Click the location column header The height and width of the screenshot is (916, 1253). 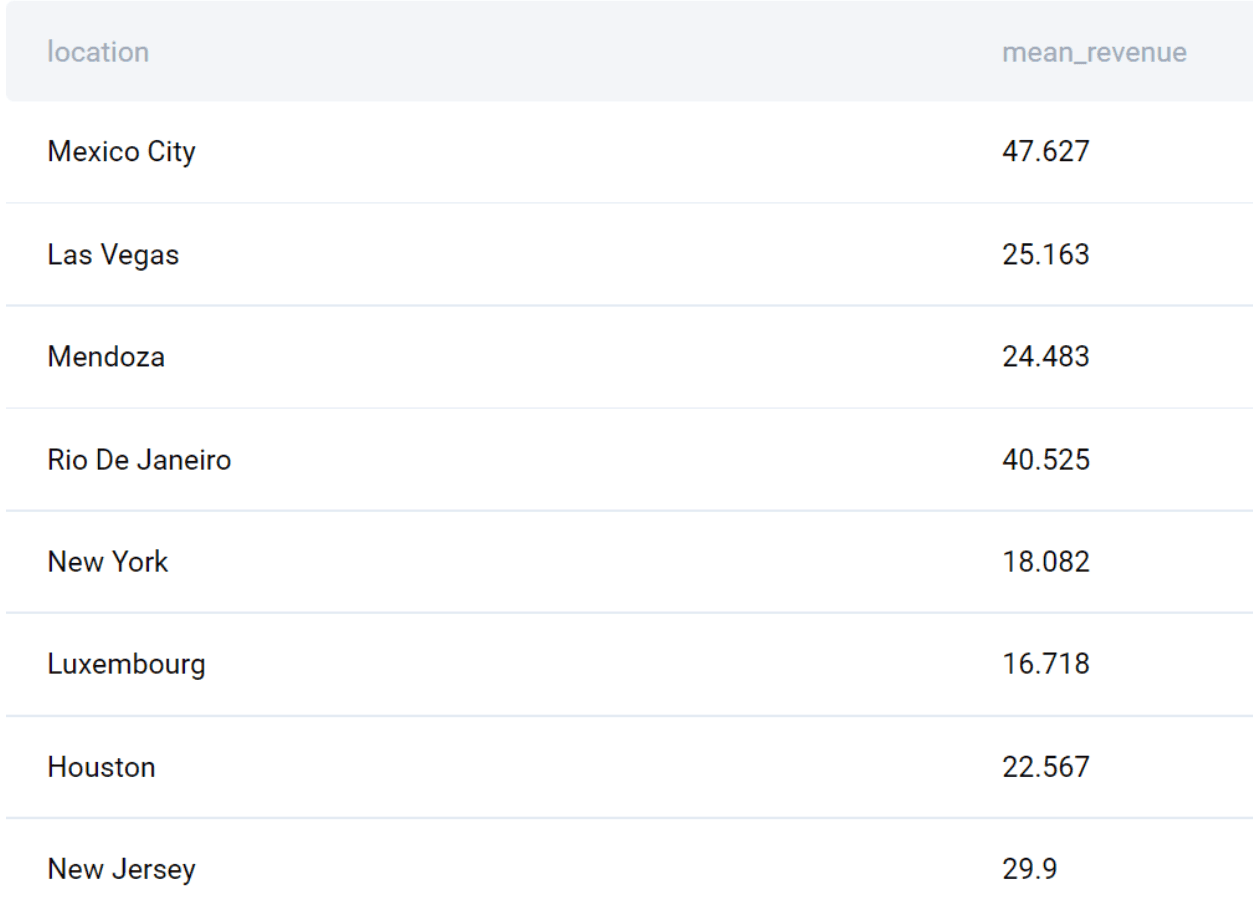98,52
